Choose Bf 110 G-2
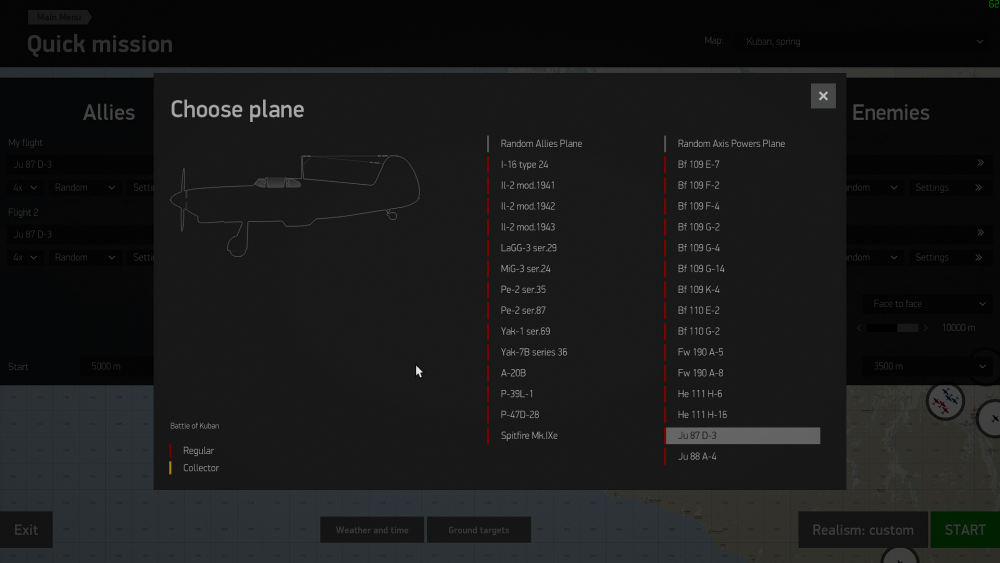Image resolution: width=1000 pixels, height=563 pixels. click(x=698, y=332)
